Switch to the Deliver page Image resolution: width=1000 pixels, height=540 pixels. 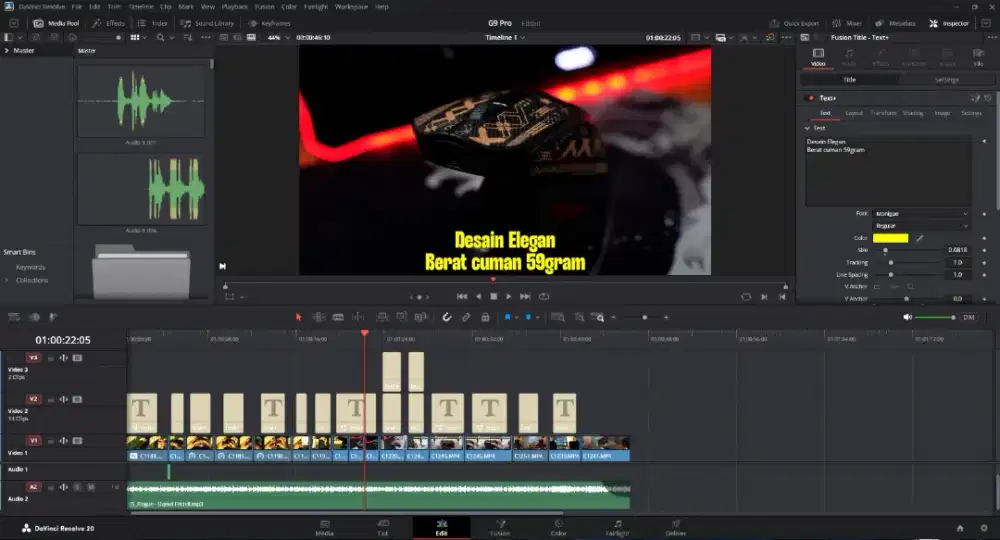coord(675,528)
